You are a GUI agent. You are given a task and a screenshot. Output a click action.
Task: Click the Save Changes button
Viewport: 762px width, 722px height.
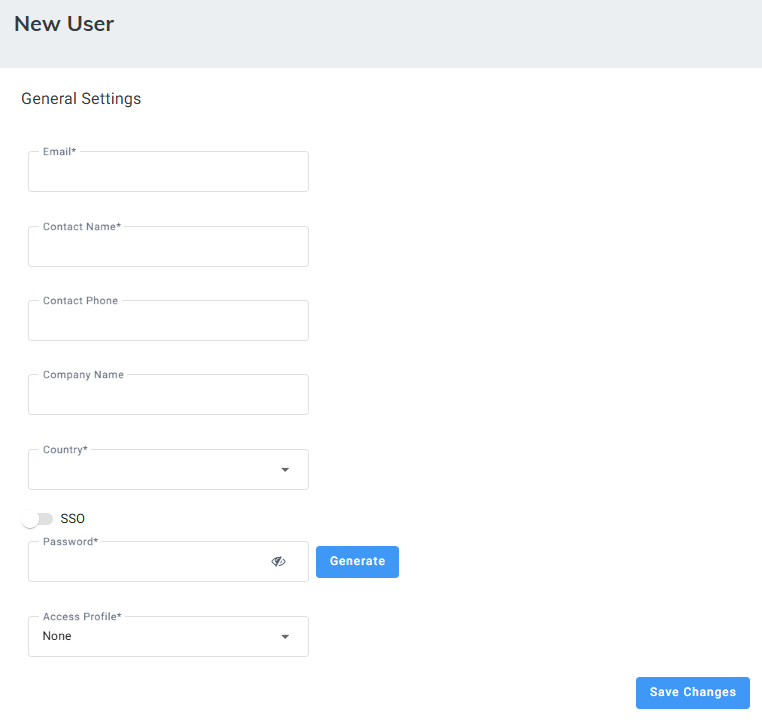click(x=692, y=692)
